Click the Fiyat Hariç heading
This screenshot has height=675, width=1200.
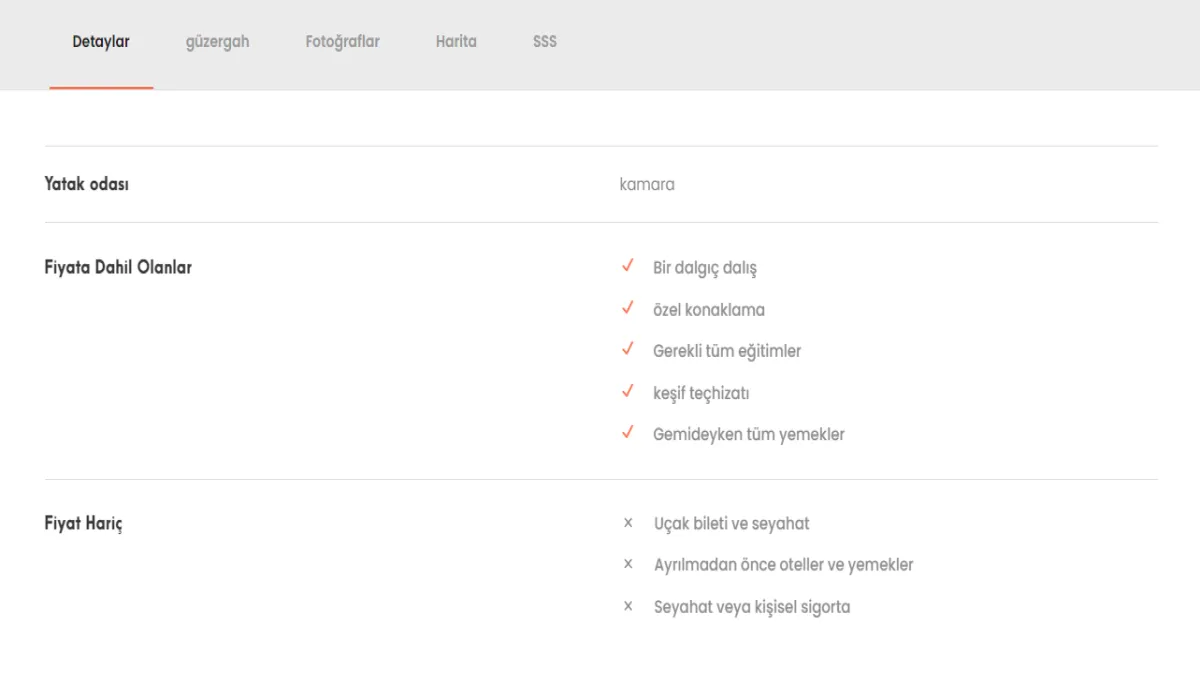coord(84,524)
